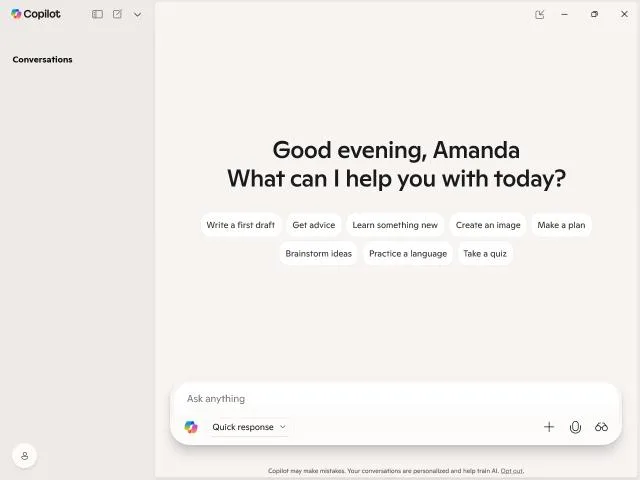Focus the Ask anything input field
Image resolution: width=640 pixels, height=480 pixels.
tap(395, 399)
